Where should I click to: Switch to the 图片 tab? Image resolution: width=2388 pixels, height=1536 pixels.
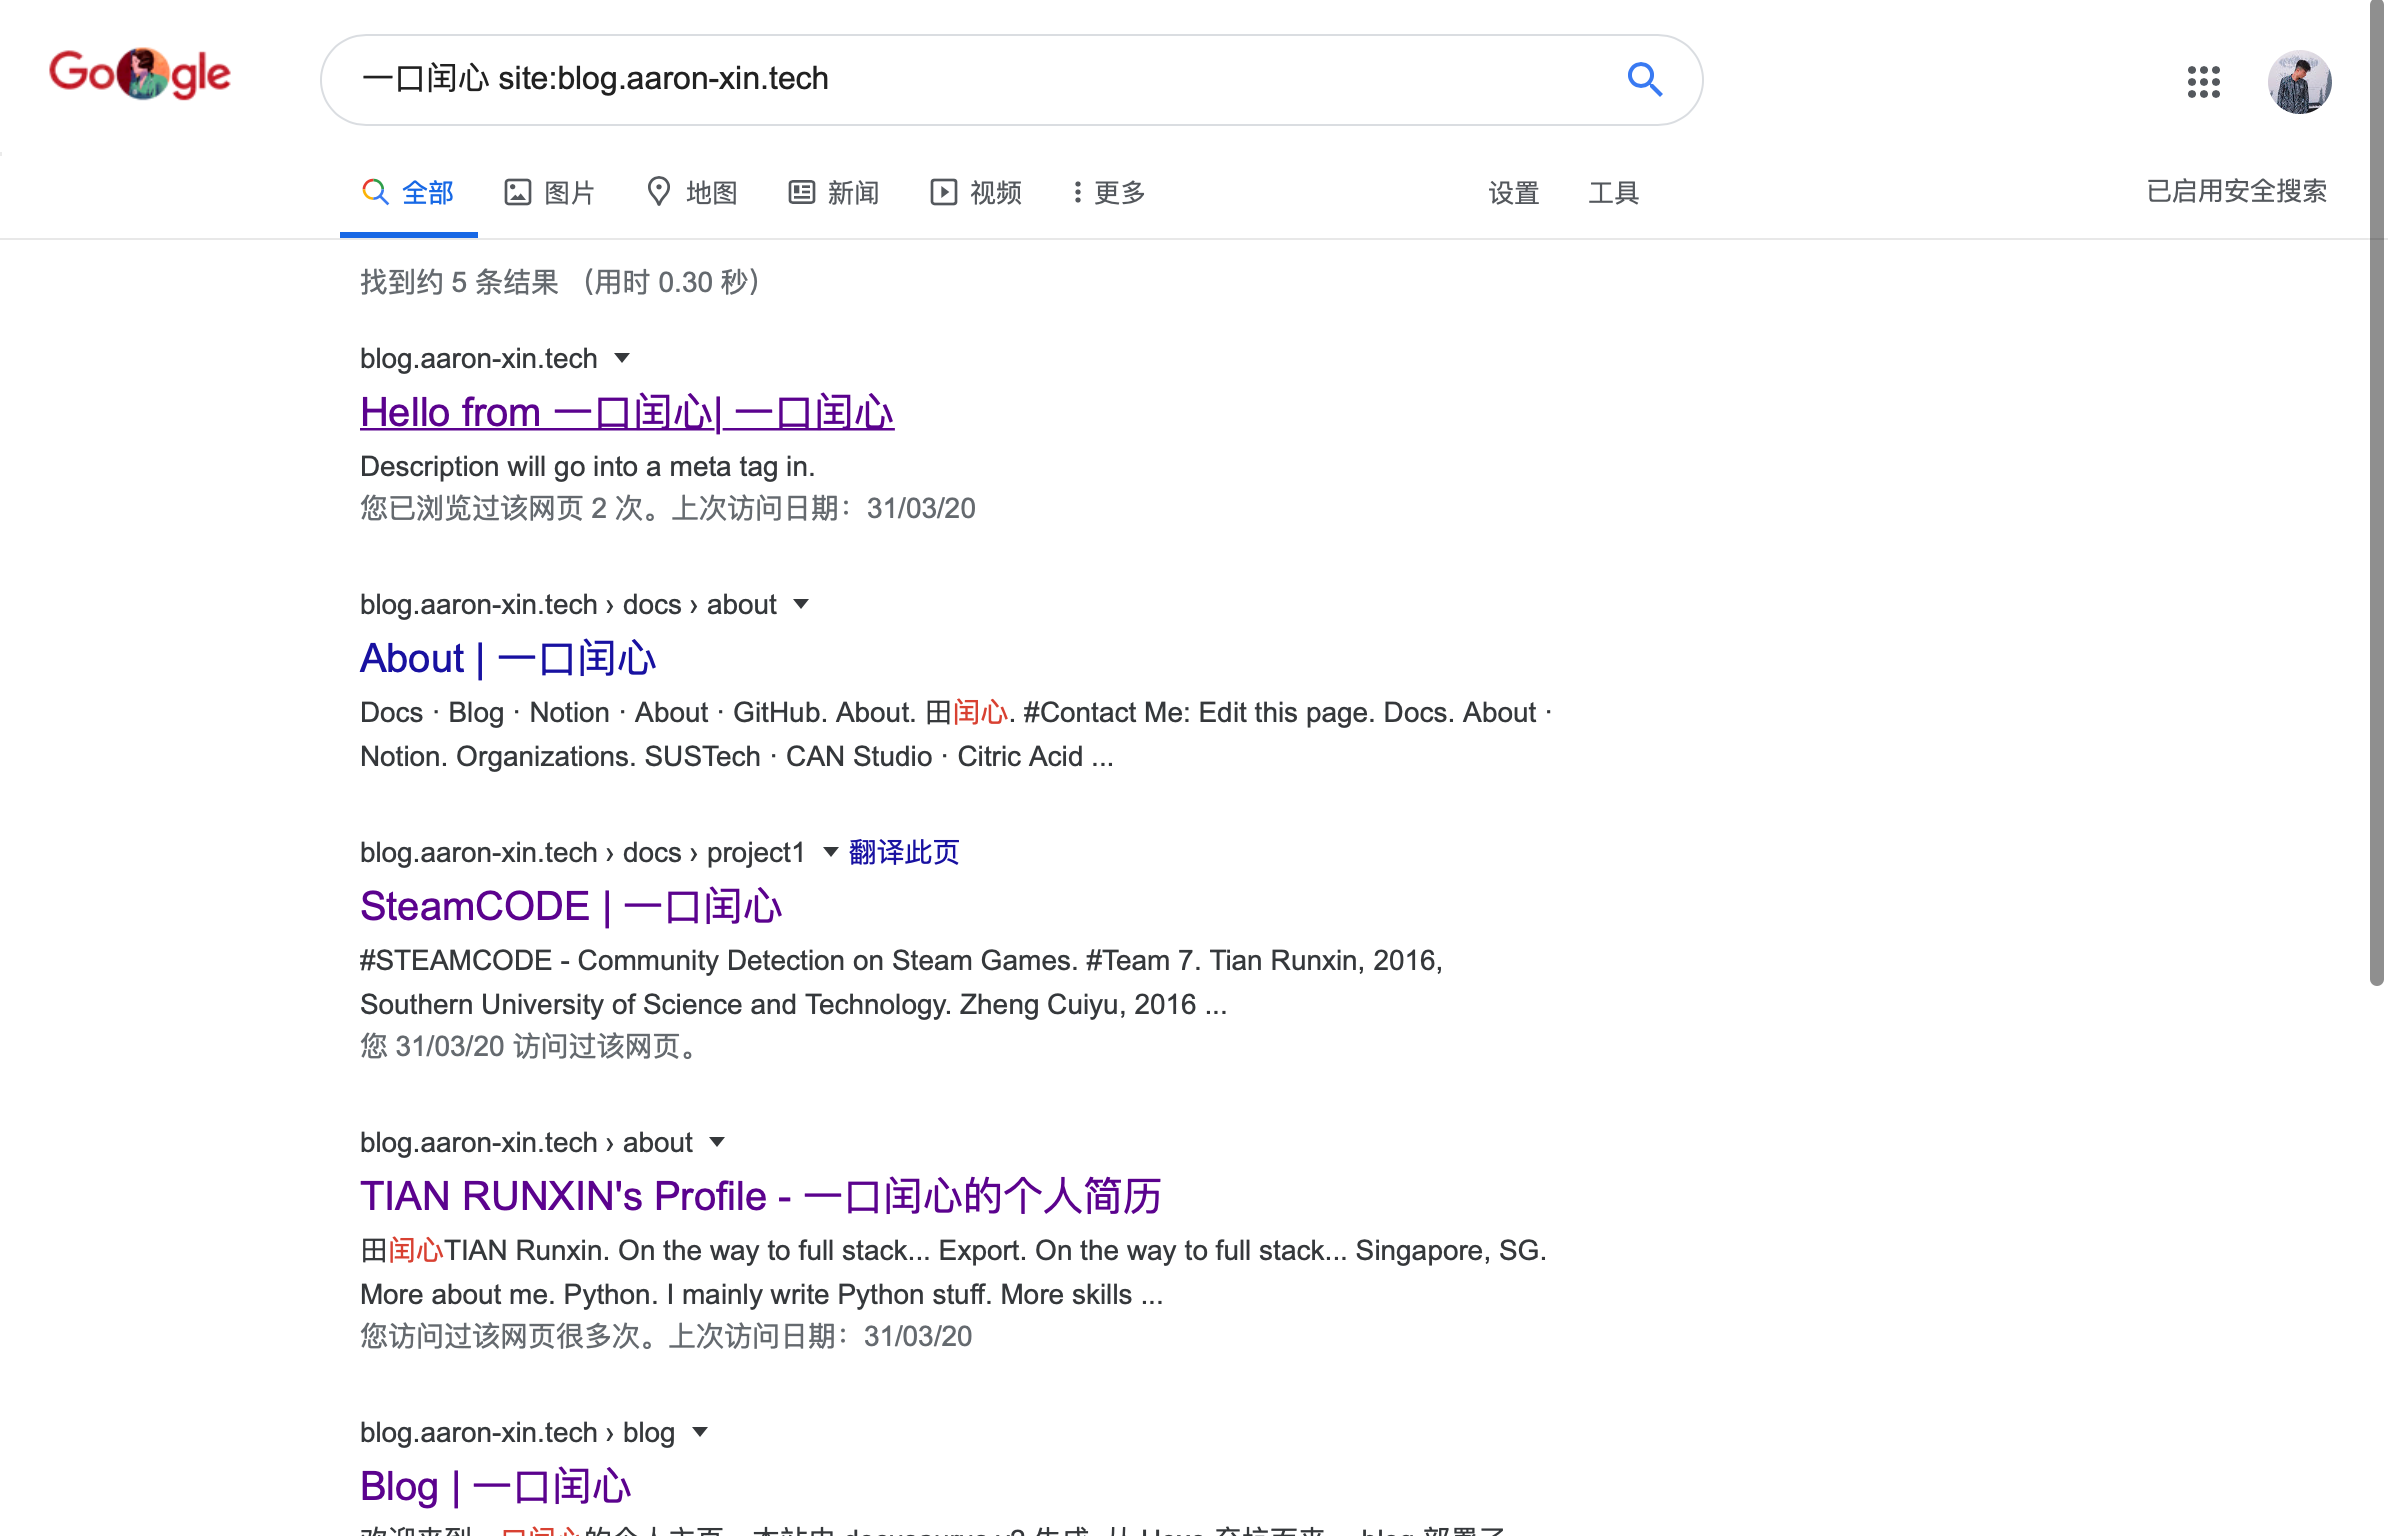549,192
